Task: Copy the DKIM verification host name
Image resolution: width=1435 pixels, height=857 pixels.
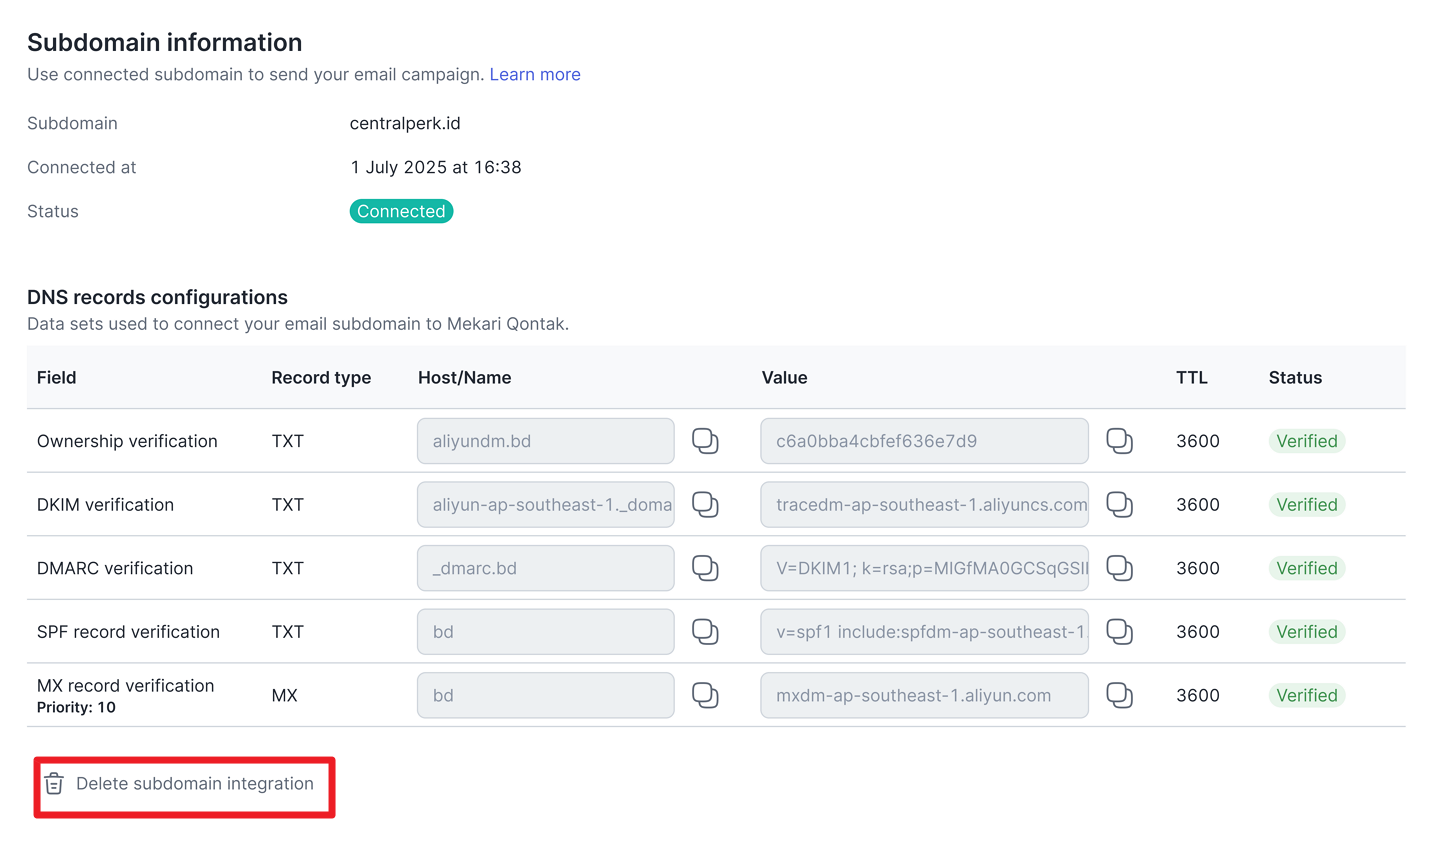Action: [705, 505]
